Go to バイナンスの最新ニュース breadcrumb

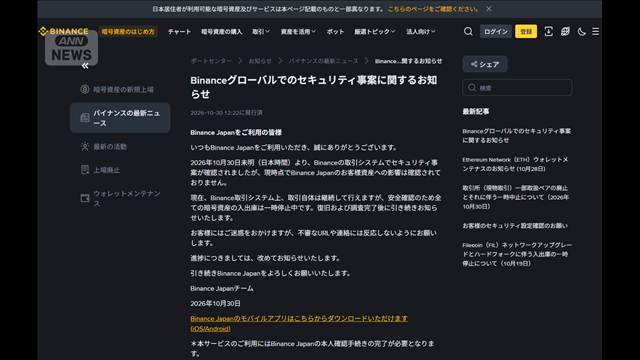(x=324, y=61)
